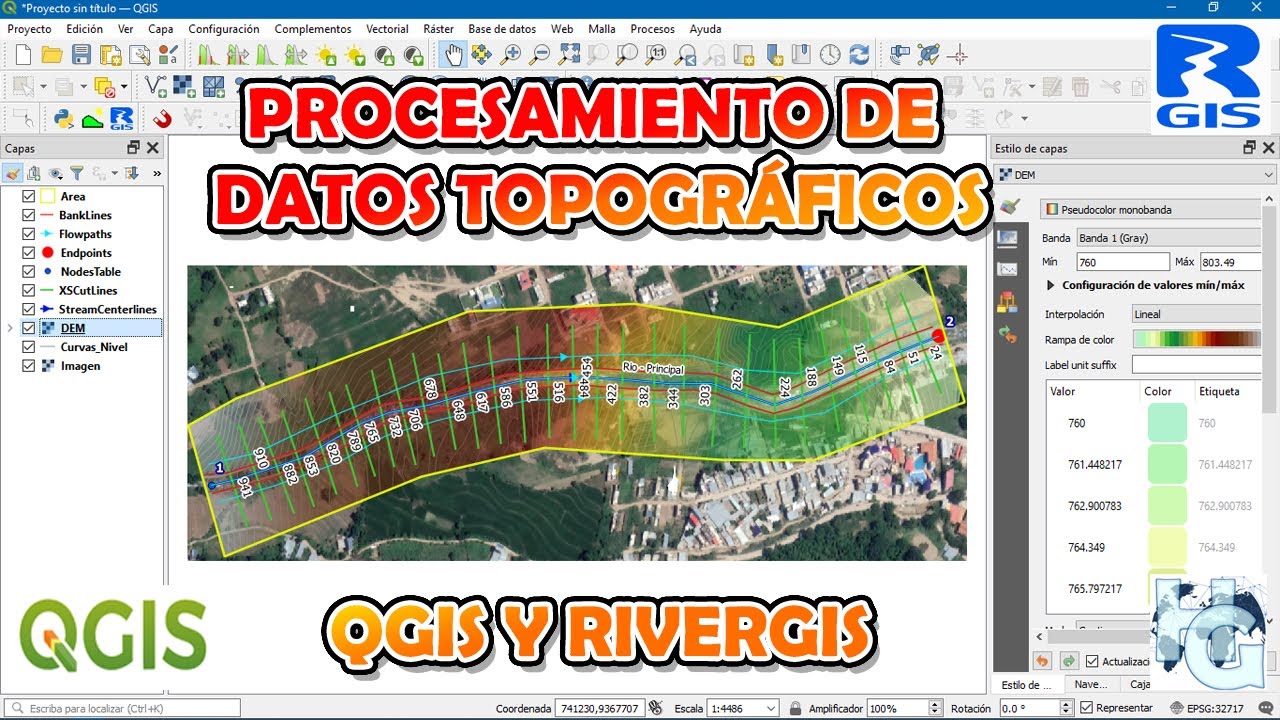Click the Add Vector Layer icon
This screenshot has height=720, width=1280.
155,87
